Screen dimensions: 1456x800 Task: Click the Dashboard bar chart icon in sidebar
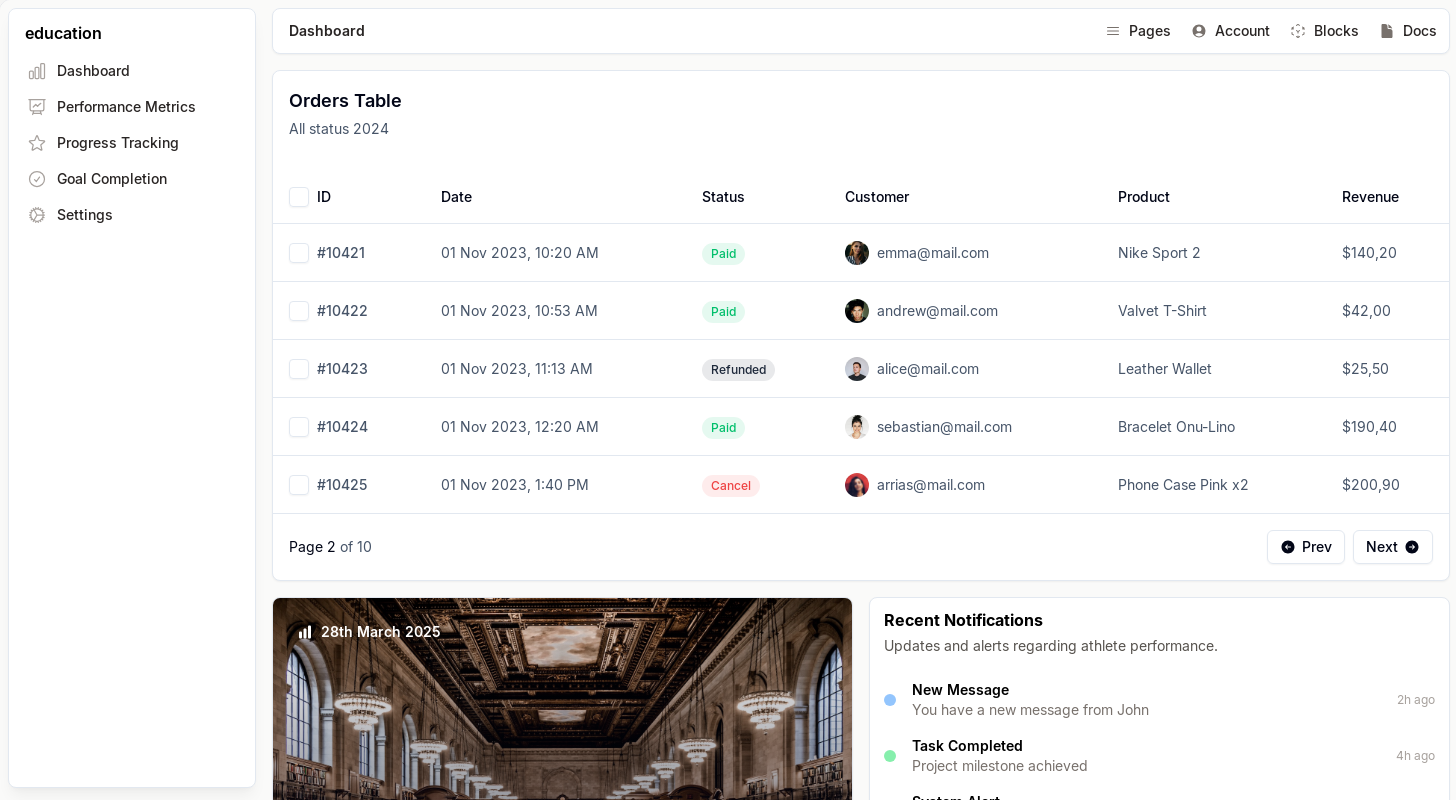coord(37,71)
